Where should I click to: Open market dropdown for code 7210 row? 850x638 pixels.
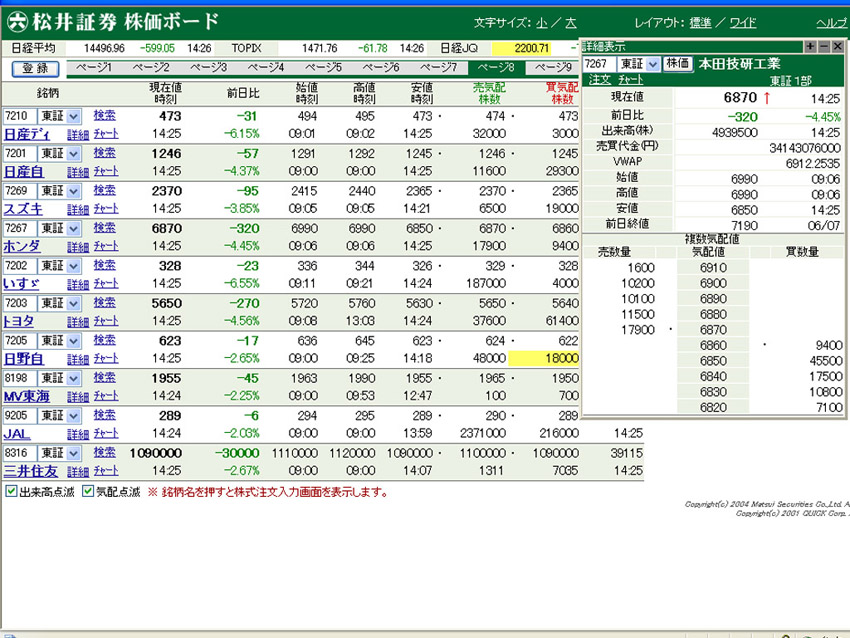pyautogui.click(x=74, y=116)
